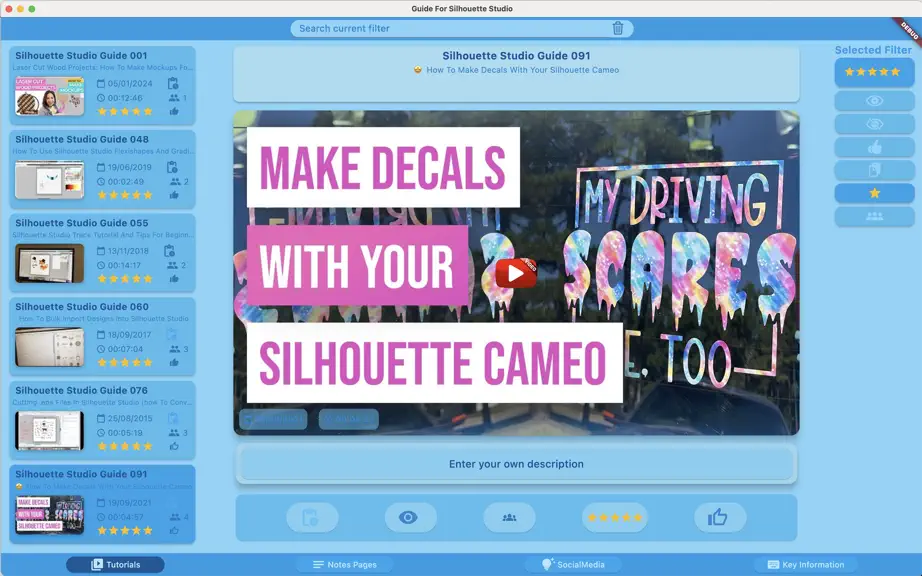Toggle the crossed-out eye unwatched filter
This screenshot has width=922, height=576.
(x=874, y=124)
